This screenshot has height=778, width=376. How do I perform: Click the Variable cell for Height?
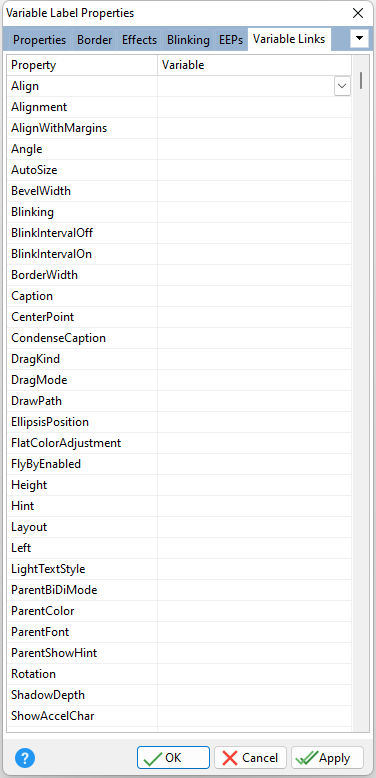tap(254, 485)
